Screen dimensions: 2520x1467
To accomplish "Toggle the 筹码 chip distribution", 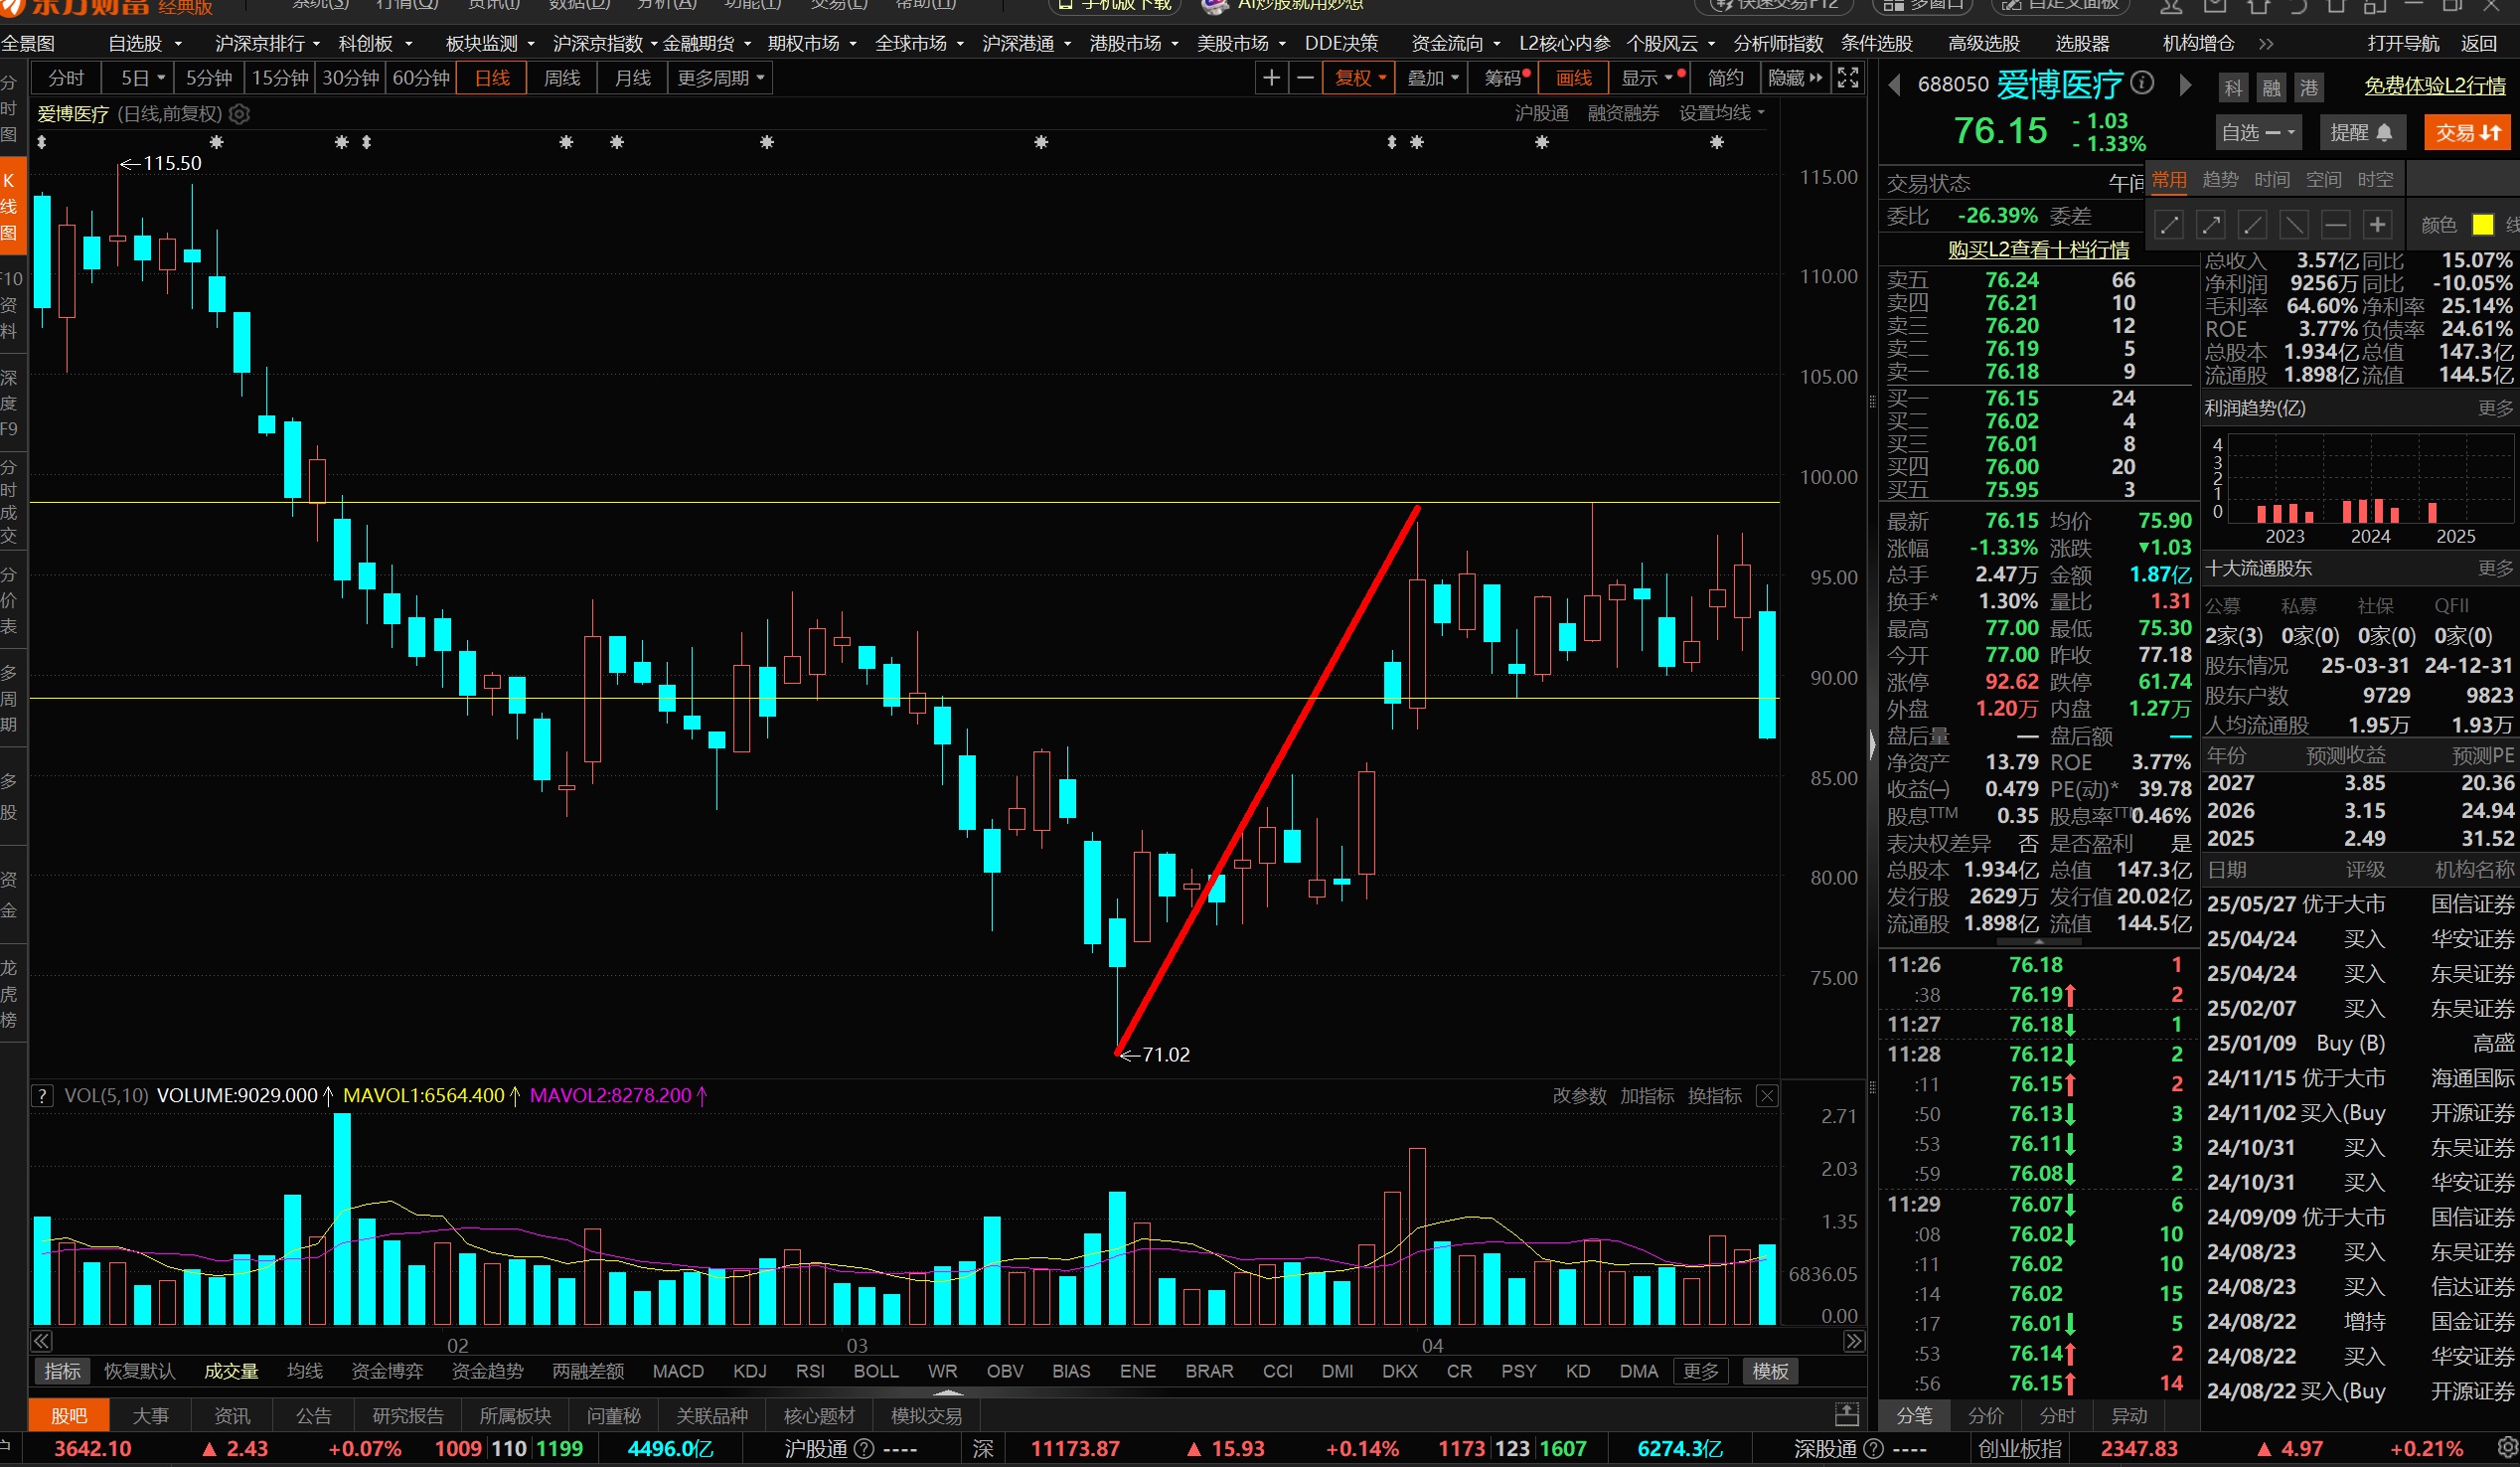I will click(x=1505, y=78).
